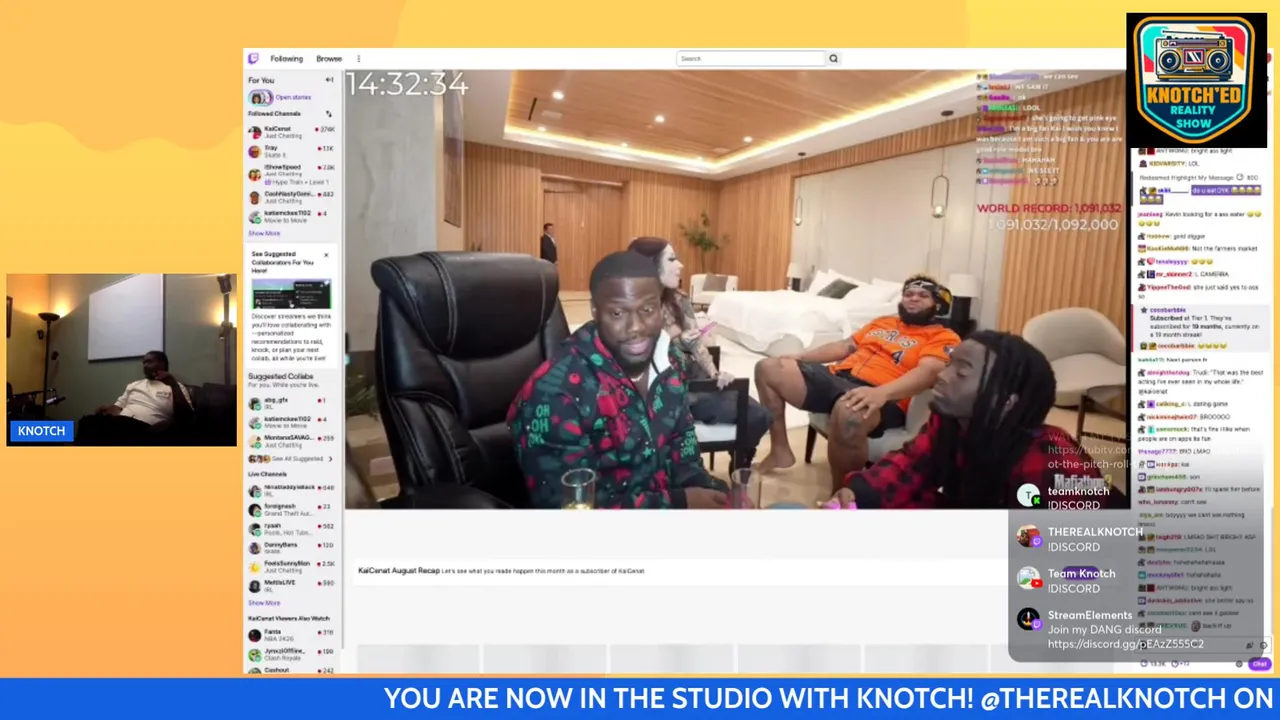Sort Followed Channels with the arrows icon
Viewport: 1280px width, 720px height.
[328, 114]
